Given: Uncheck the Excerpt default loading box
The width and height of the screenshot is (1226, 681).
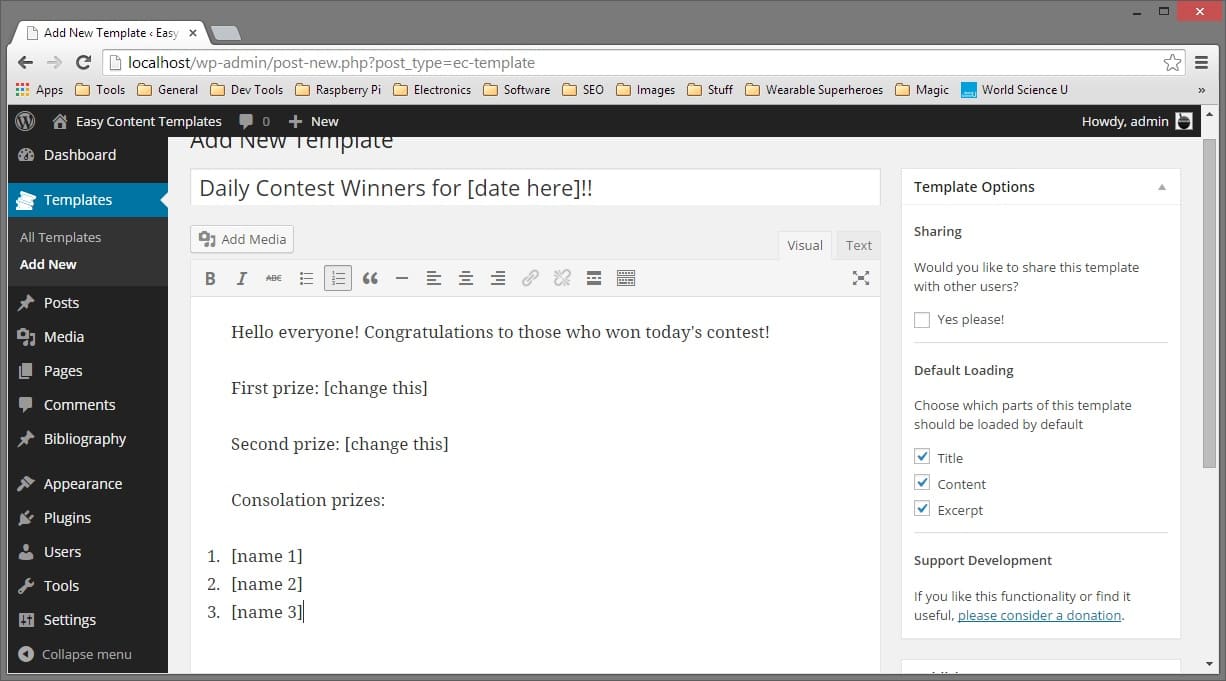Looking at the screenshot, I should (922, 509).
